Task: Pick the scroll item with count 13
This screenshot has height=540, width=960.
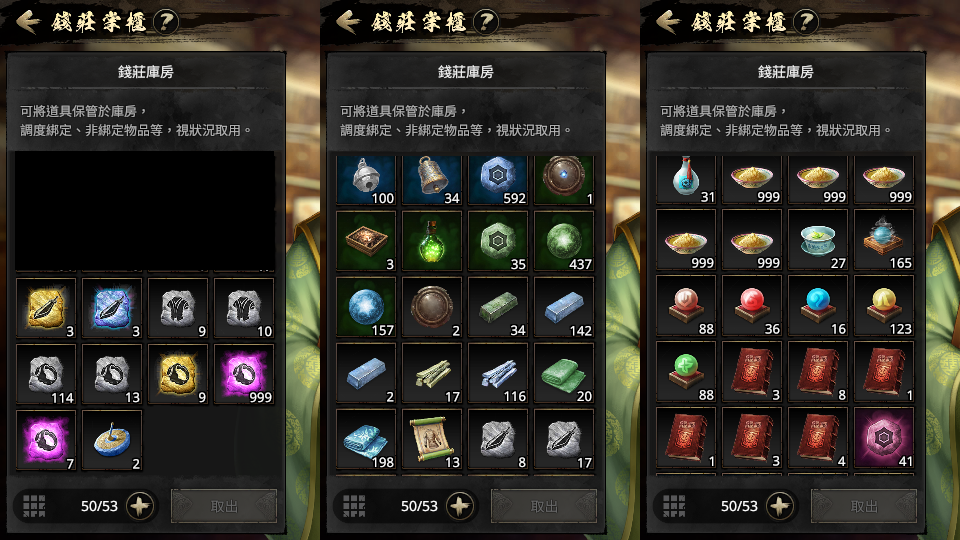Action: pyautogui.click(x=432, y=440)
